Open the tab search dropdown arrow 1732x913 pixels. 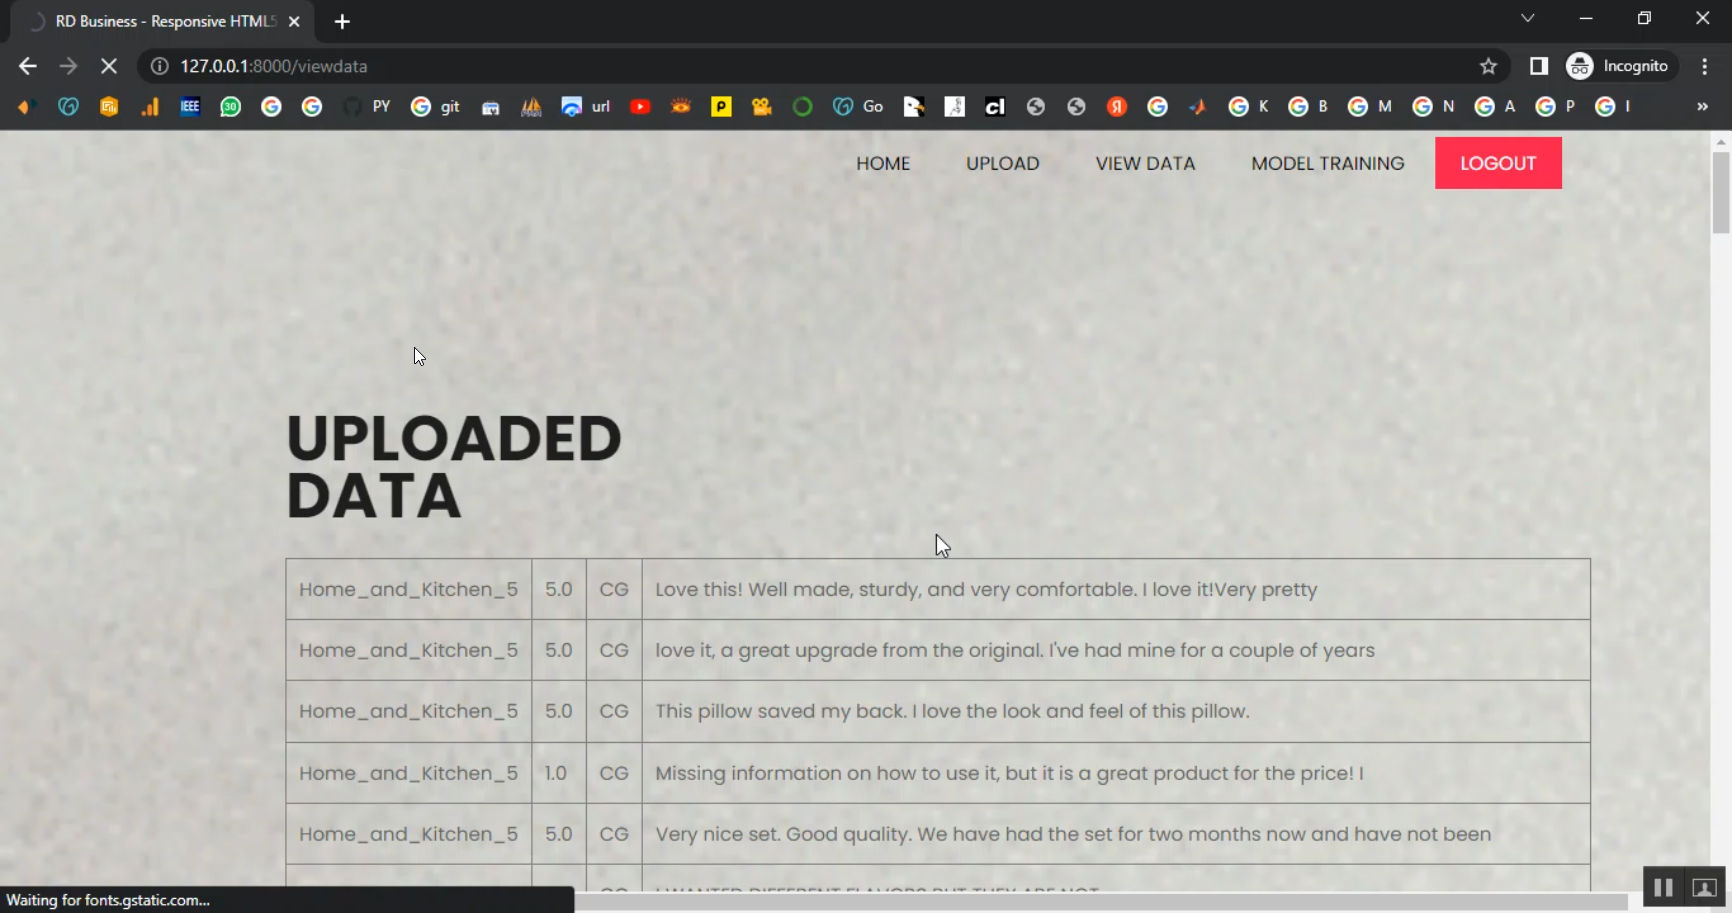tap(1527, 18)
